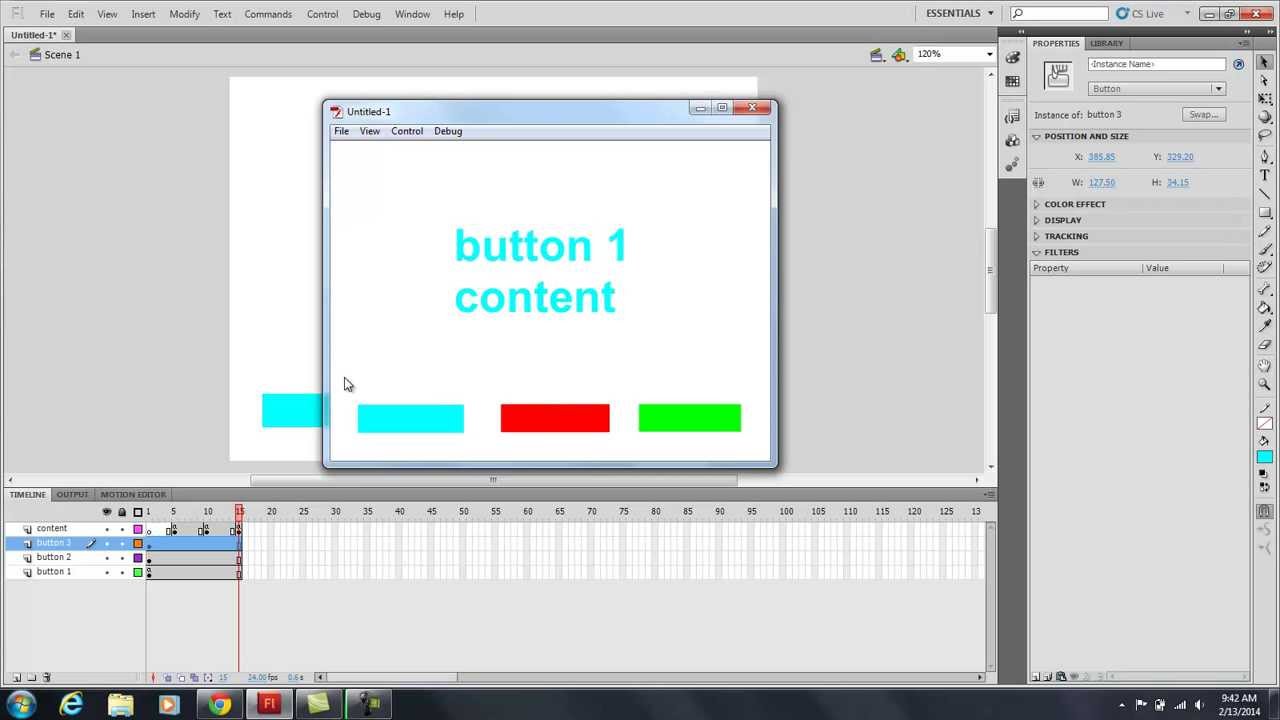Open the ESSENTIALS workspace dropdown
This screenshot has height=720, width=1280.
tap(960, 14)
